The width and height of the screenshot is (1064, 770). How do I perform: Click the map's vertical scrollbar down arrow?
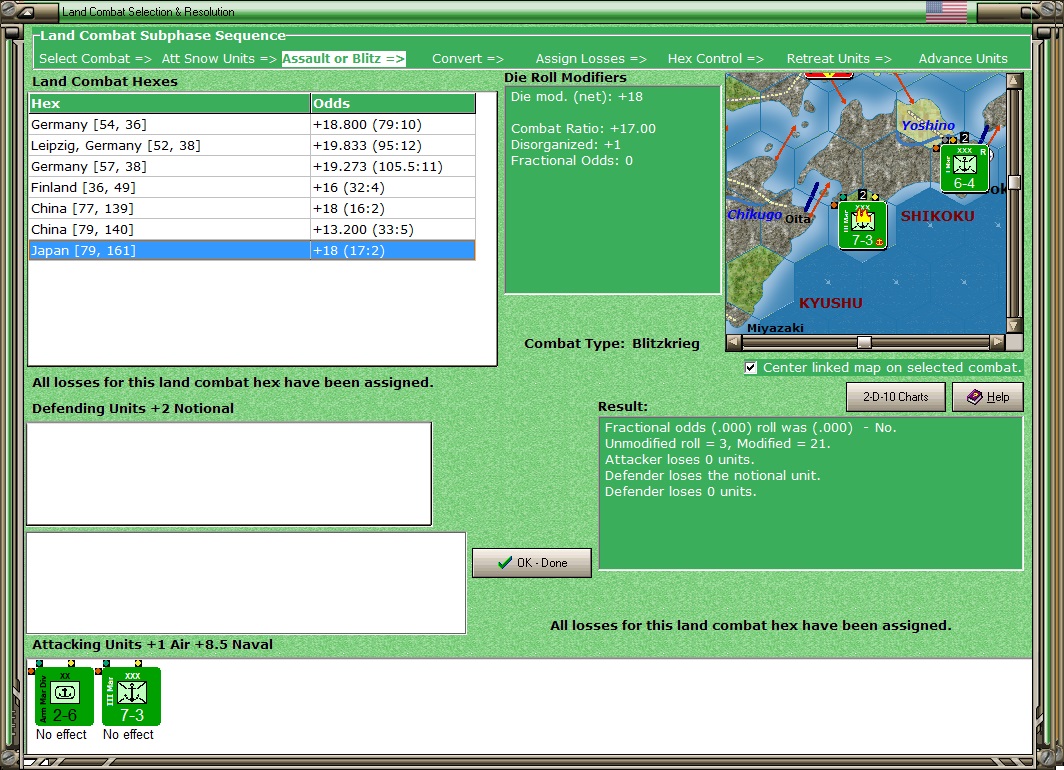[x=1014, y=326]
